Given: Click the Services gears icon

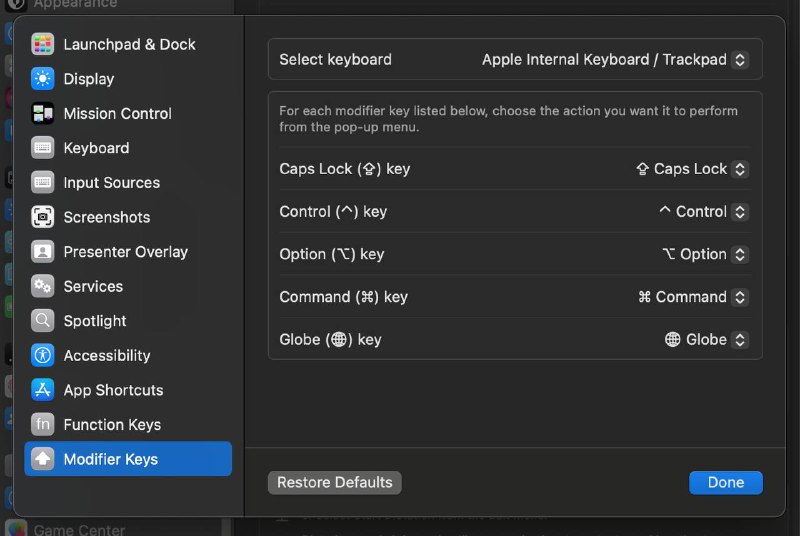Looking at the screenshot, I should pyautogui.click(x=42, y=286).
